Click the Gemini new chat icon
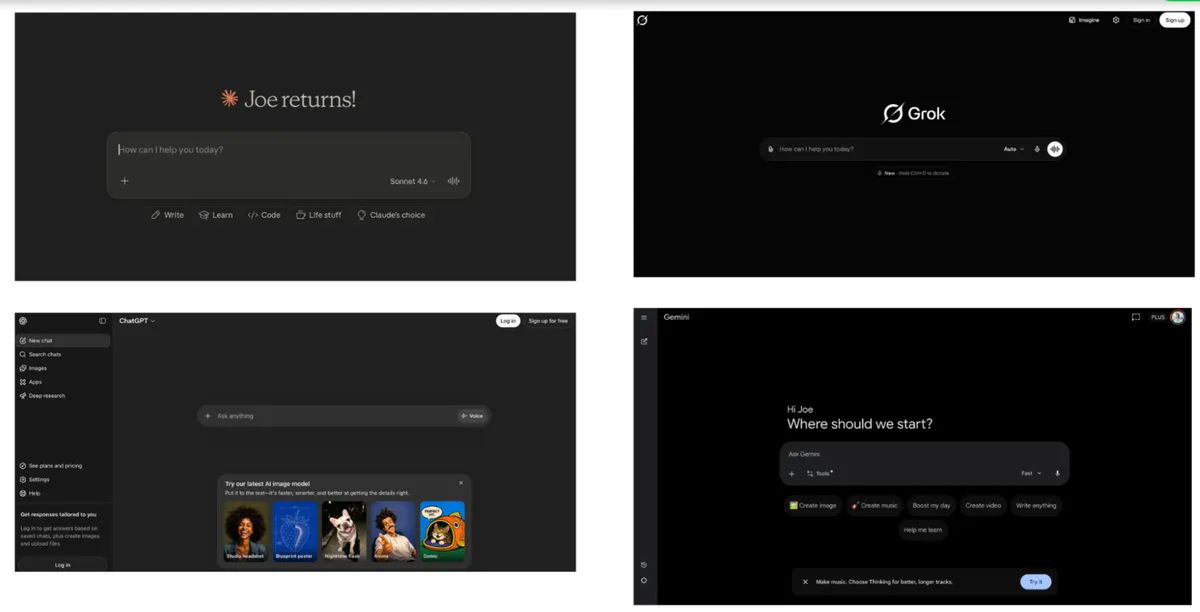Screen dimensions: 1200x612 [x=644, y=341]
